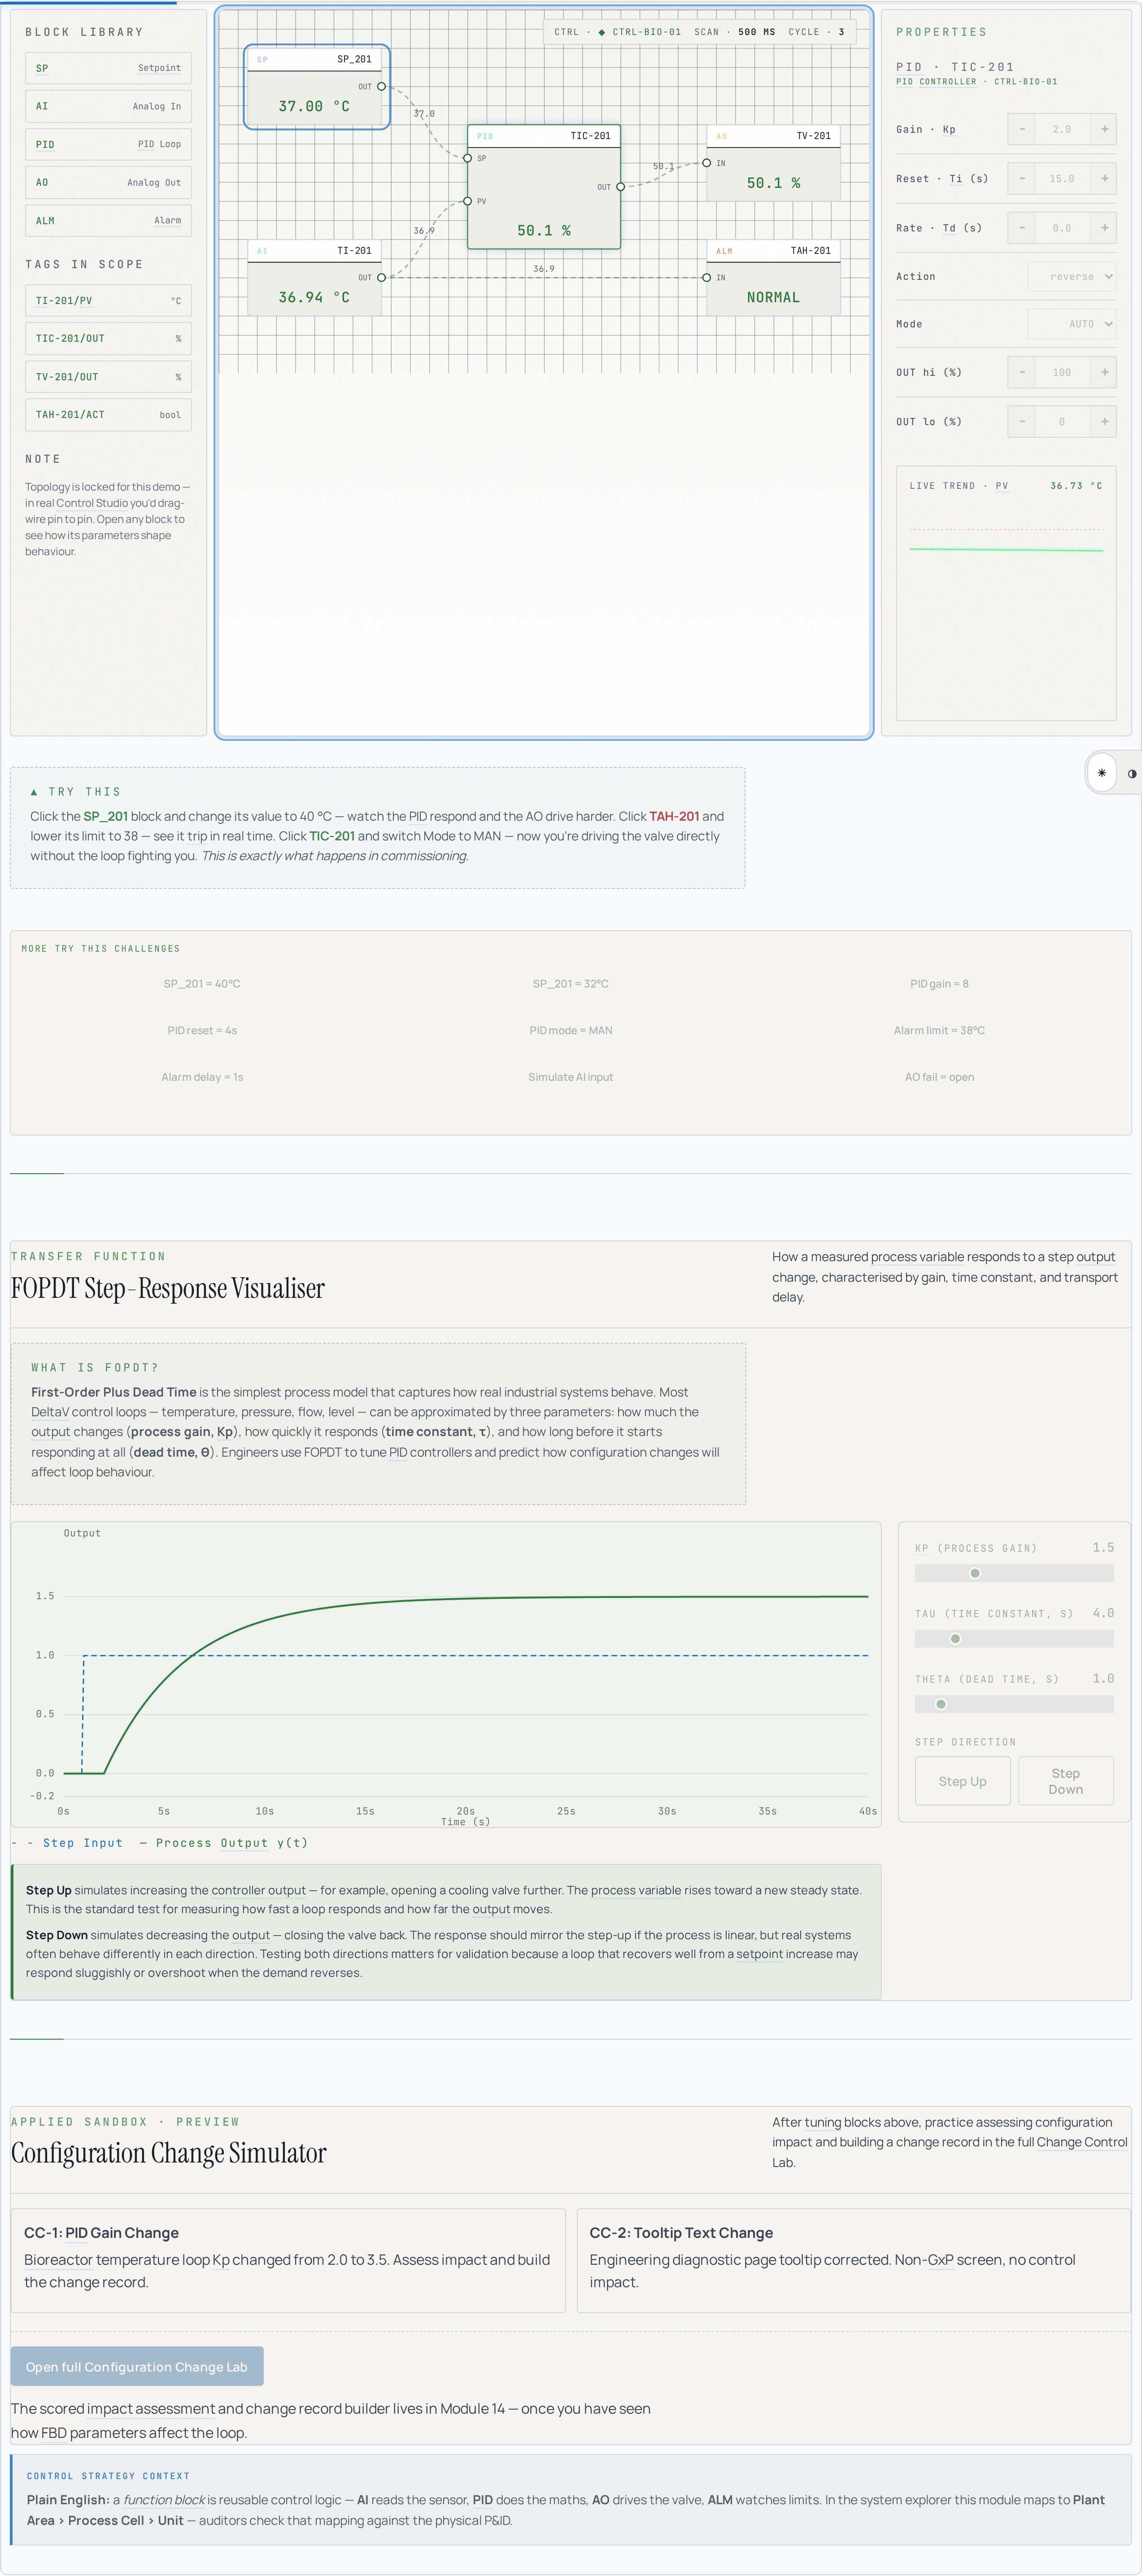Open the TI-201 analog input block
The image size is (1142, 2576).
tap(314, 277)
